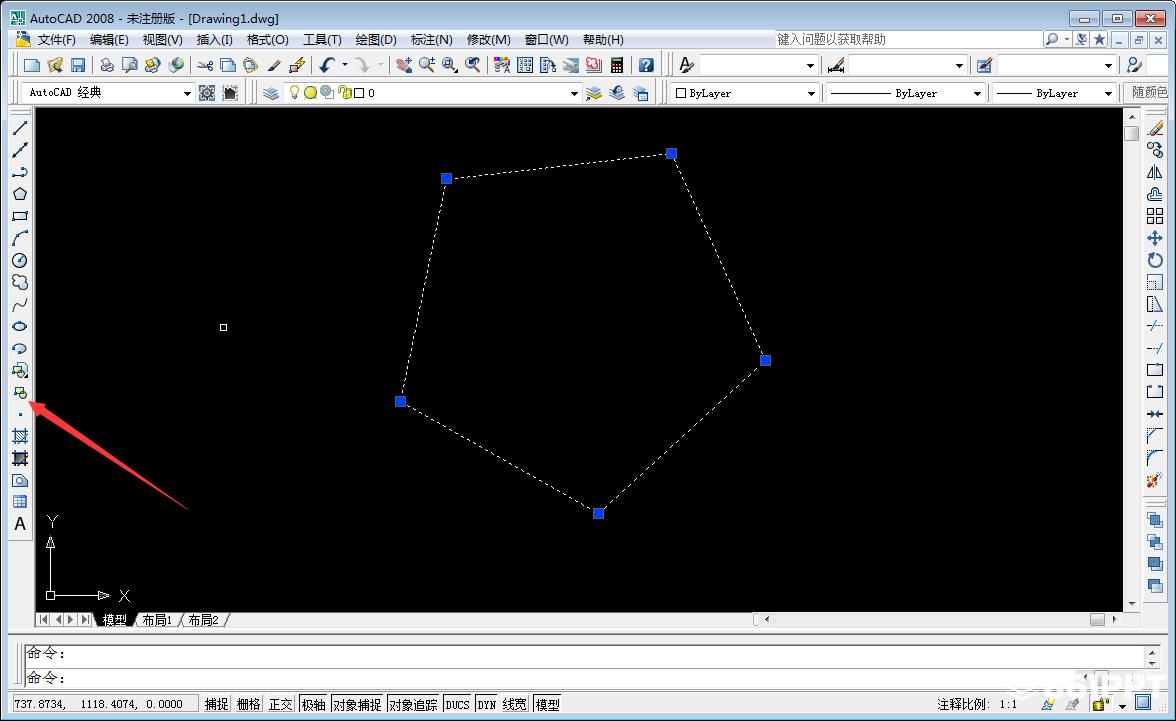Click the Fillet tool icon
Image resolution: width=1176 pixels, height=721 pixels.
[x=1155, y=458]
